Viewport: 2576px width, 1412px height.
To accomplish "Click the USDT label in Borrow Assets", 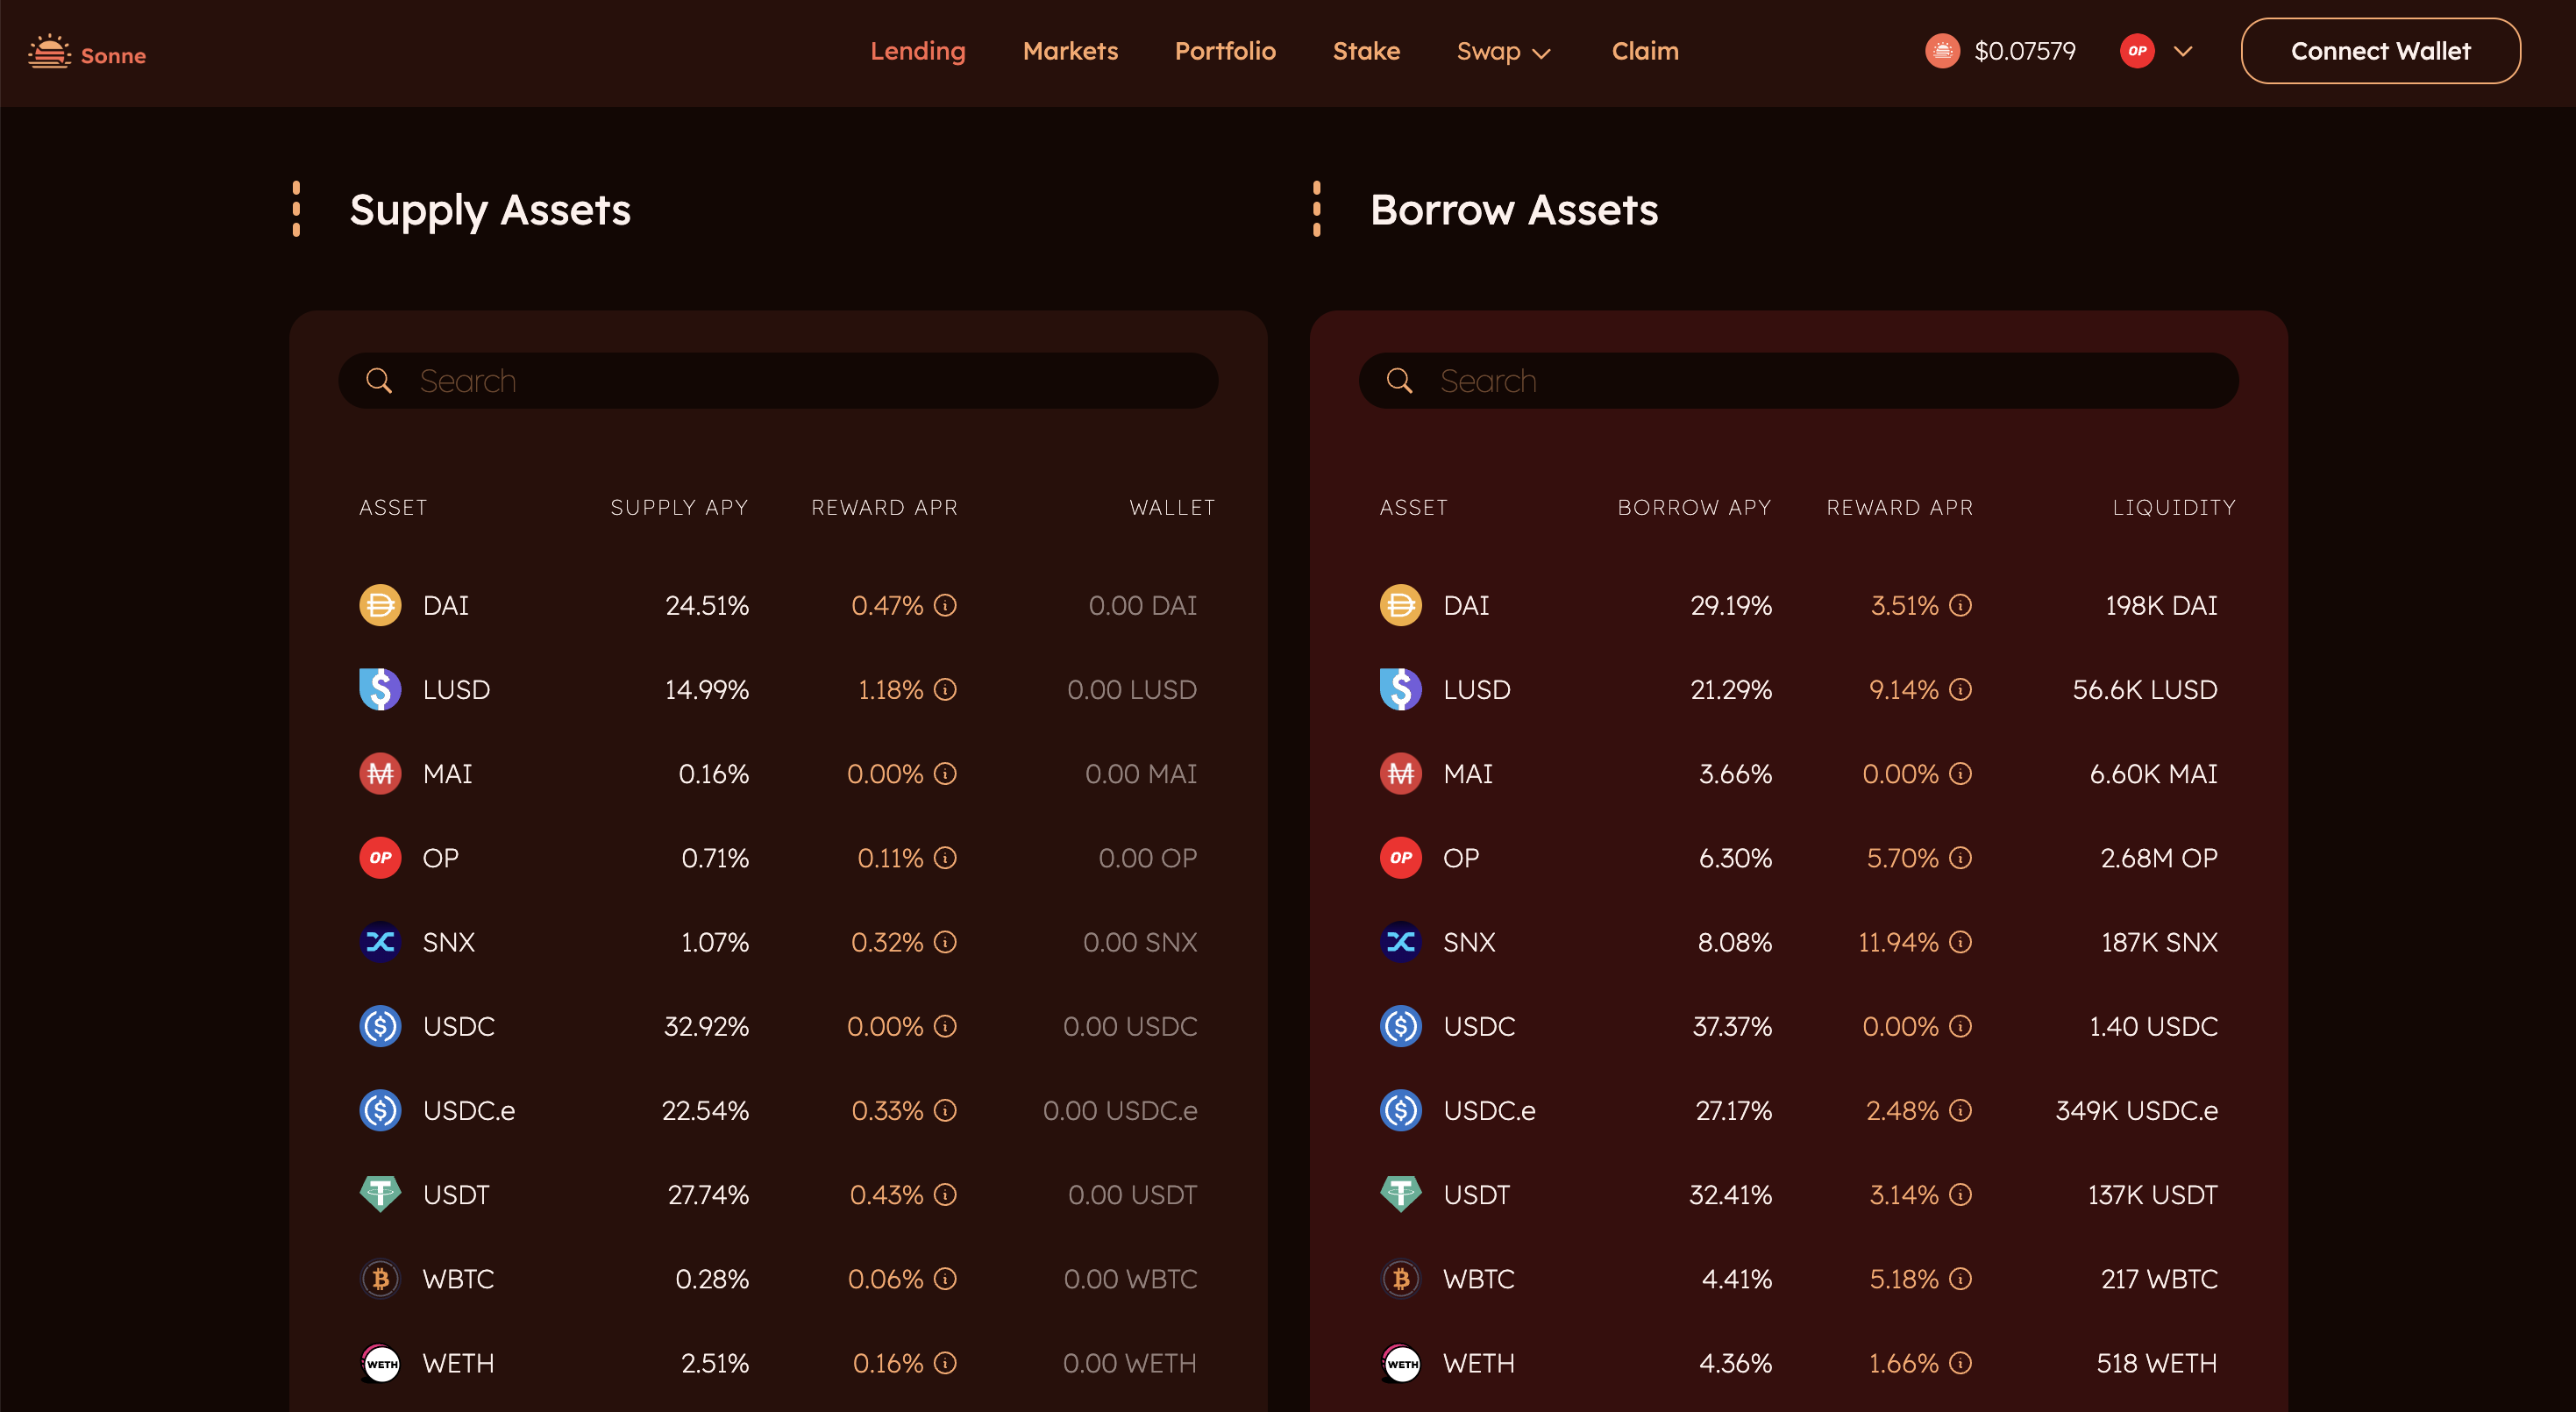I will tap(1476, 1194).
